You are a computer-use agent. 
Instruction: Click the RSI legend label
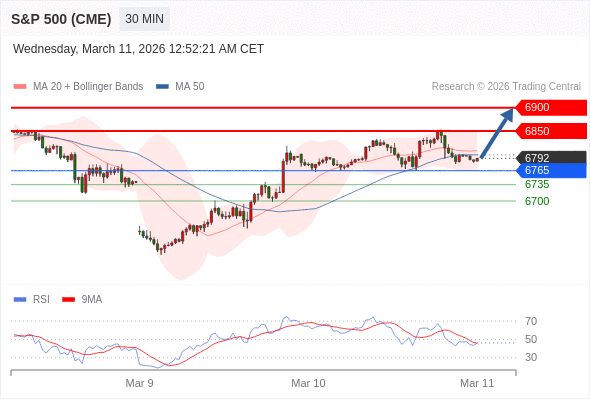click(x=41, y=300)
